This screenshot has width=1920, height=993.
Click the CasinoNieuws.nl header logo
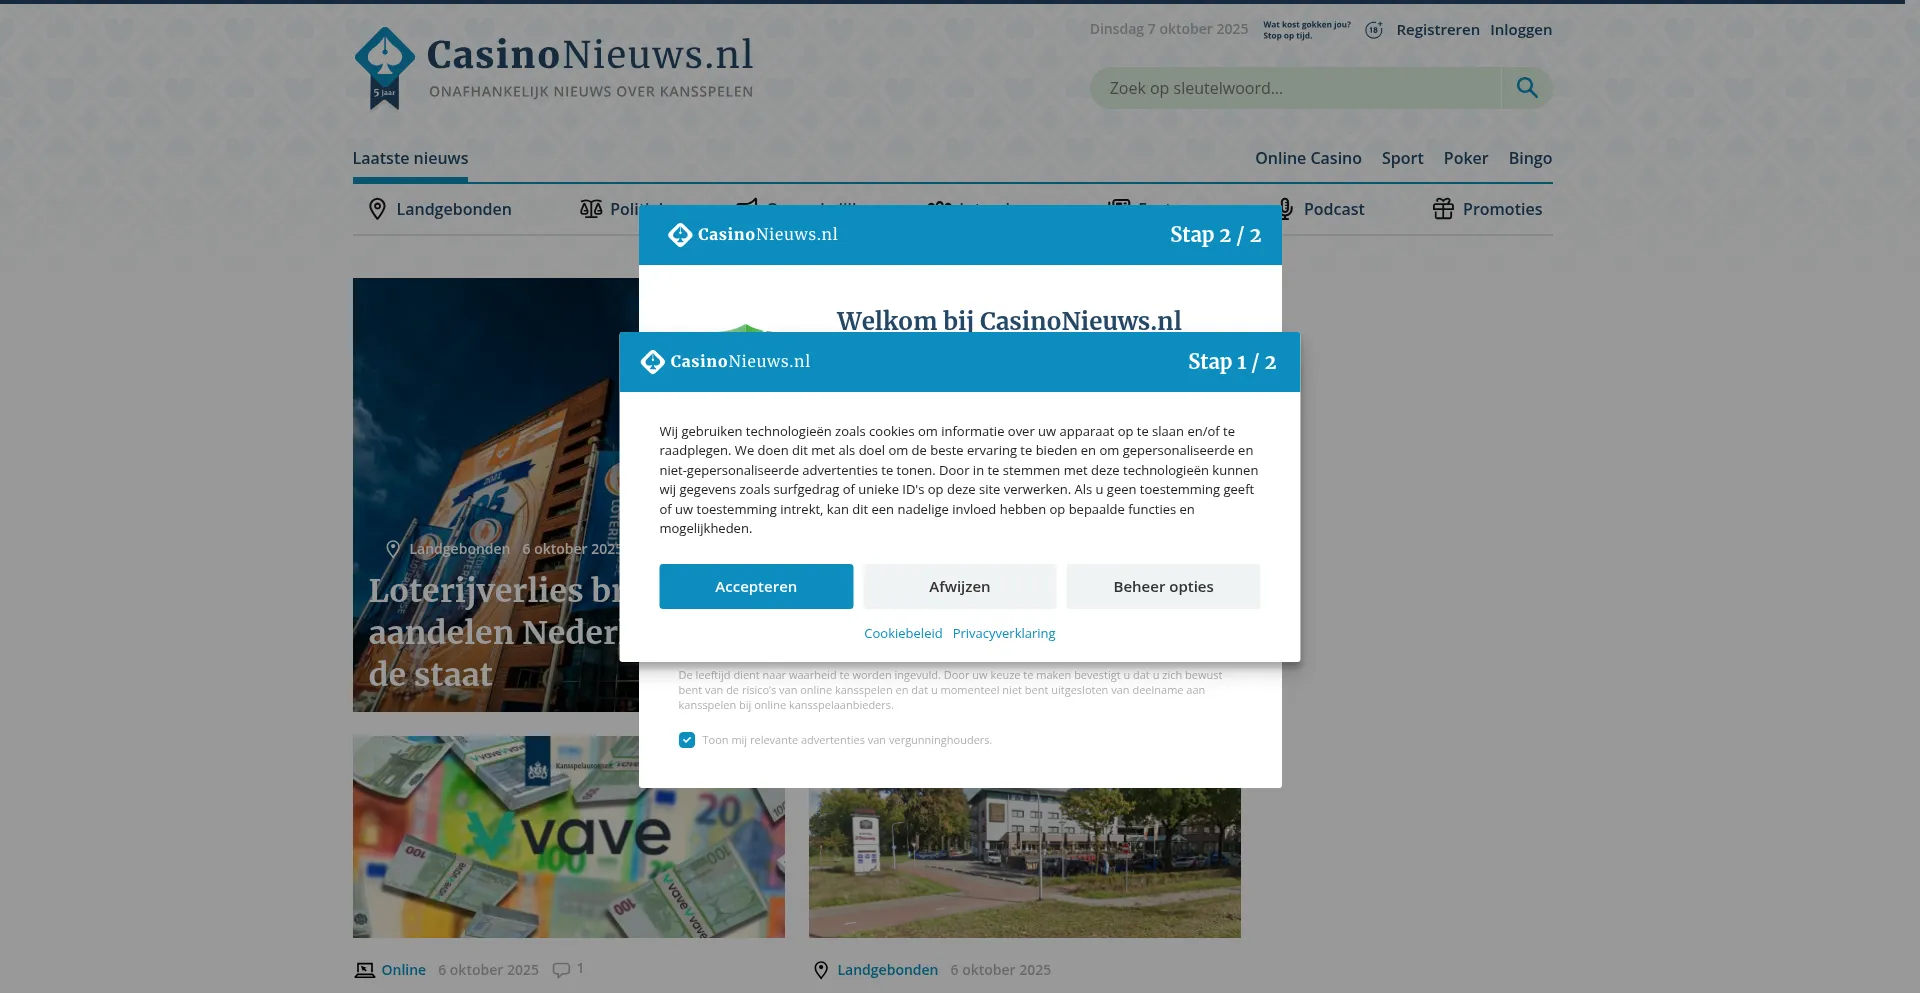[553, 67]
